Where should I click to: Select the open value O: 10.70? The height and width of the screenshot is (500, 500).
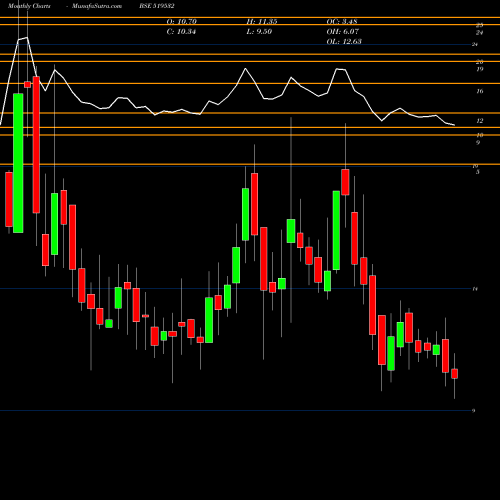click(182, 22)
